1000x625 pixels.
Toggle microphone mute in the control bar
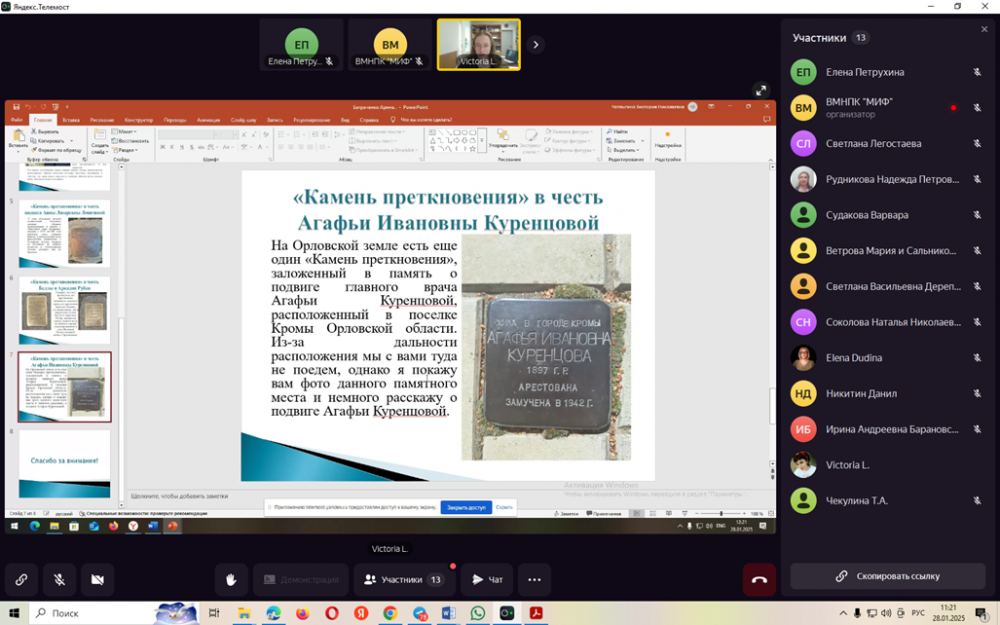59,580
